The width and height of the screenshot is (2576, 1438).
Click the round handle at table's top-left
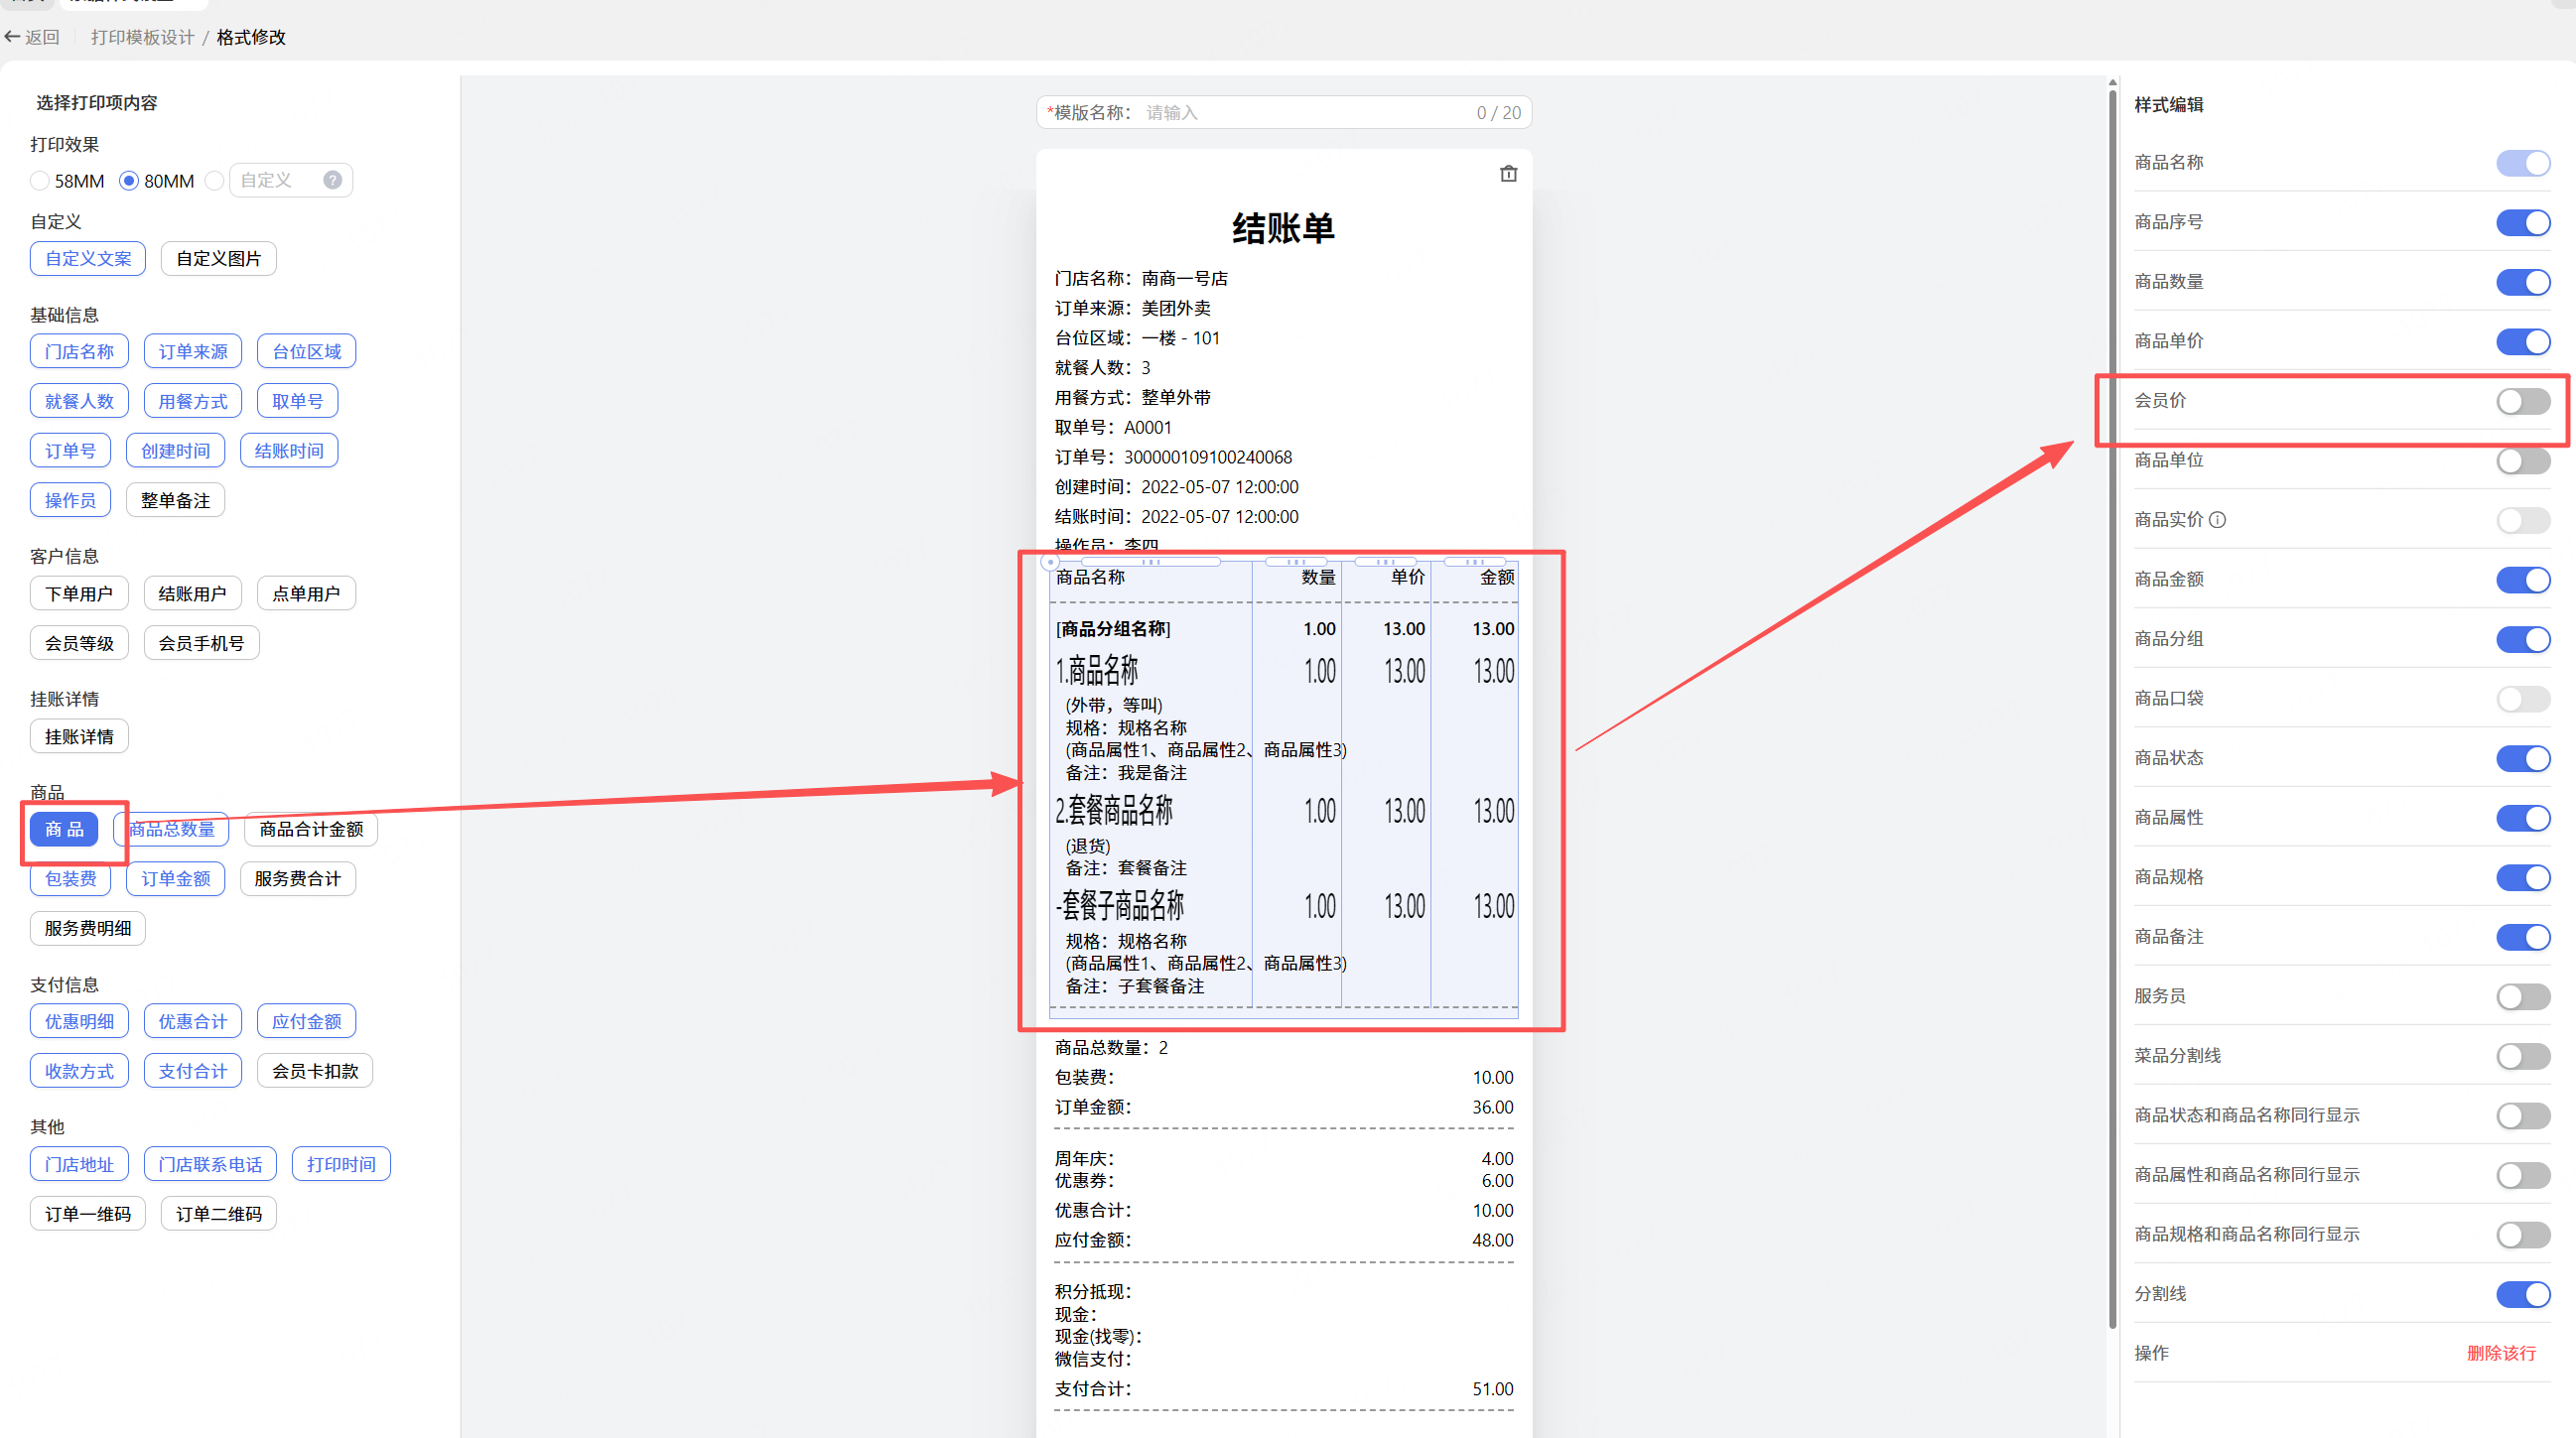1050,562
